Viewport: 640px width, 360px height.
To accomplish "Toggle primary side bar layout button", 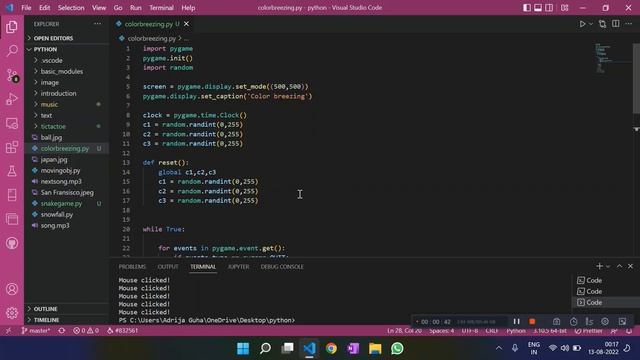I will pos(527,8).
